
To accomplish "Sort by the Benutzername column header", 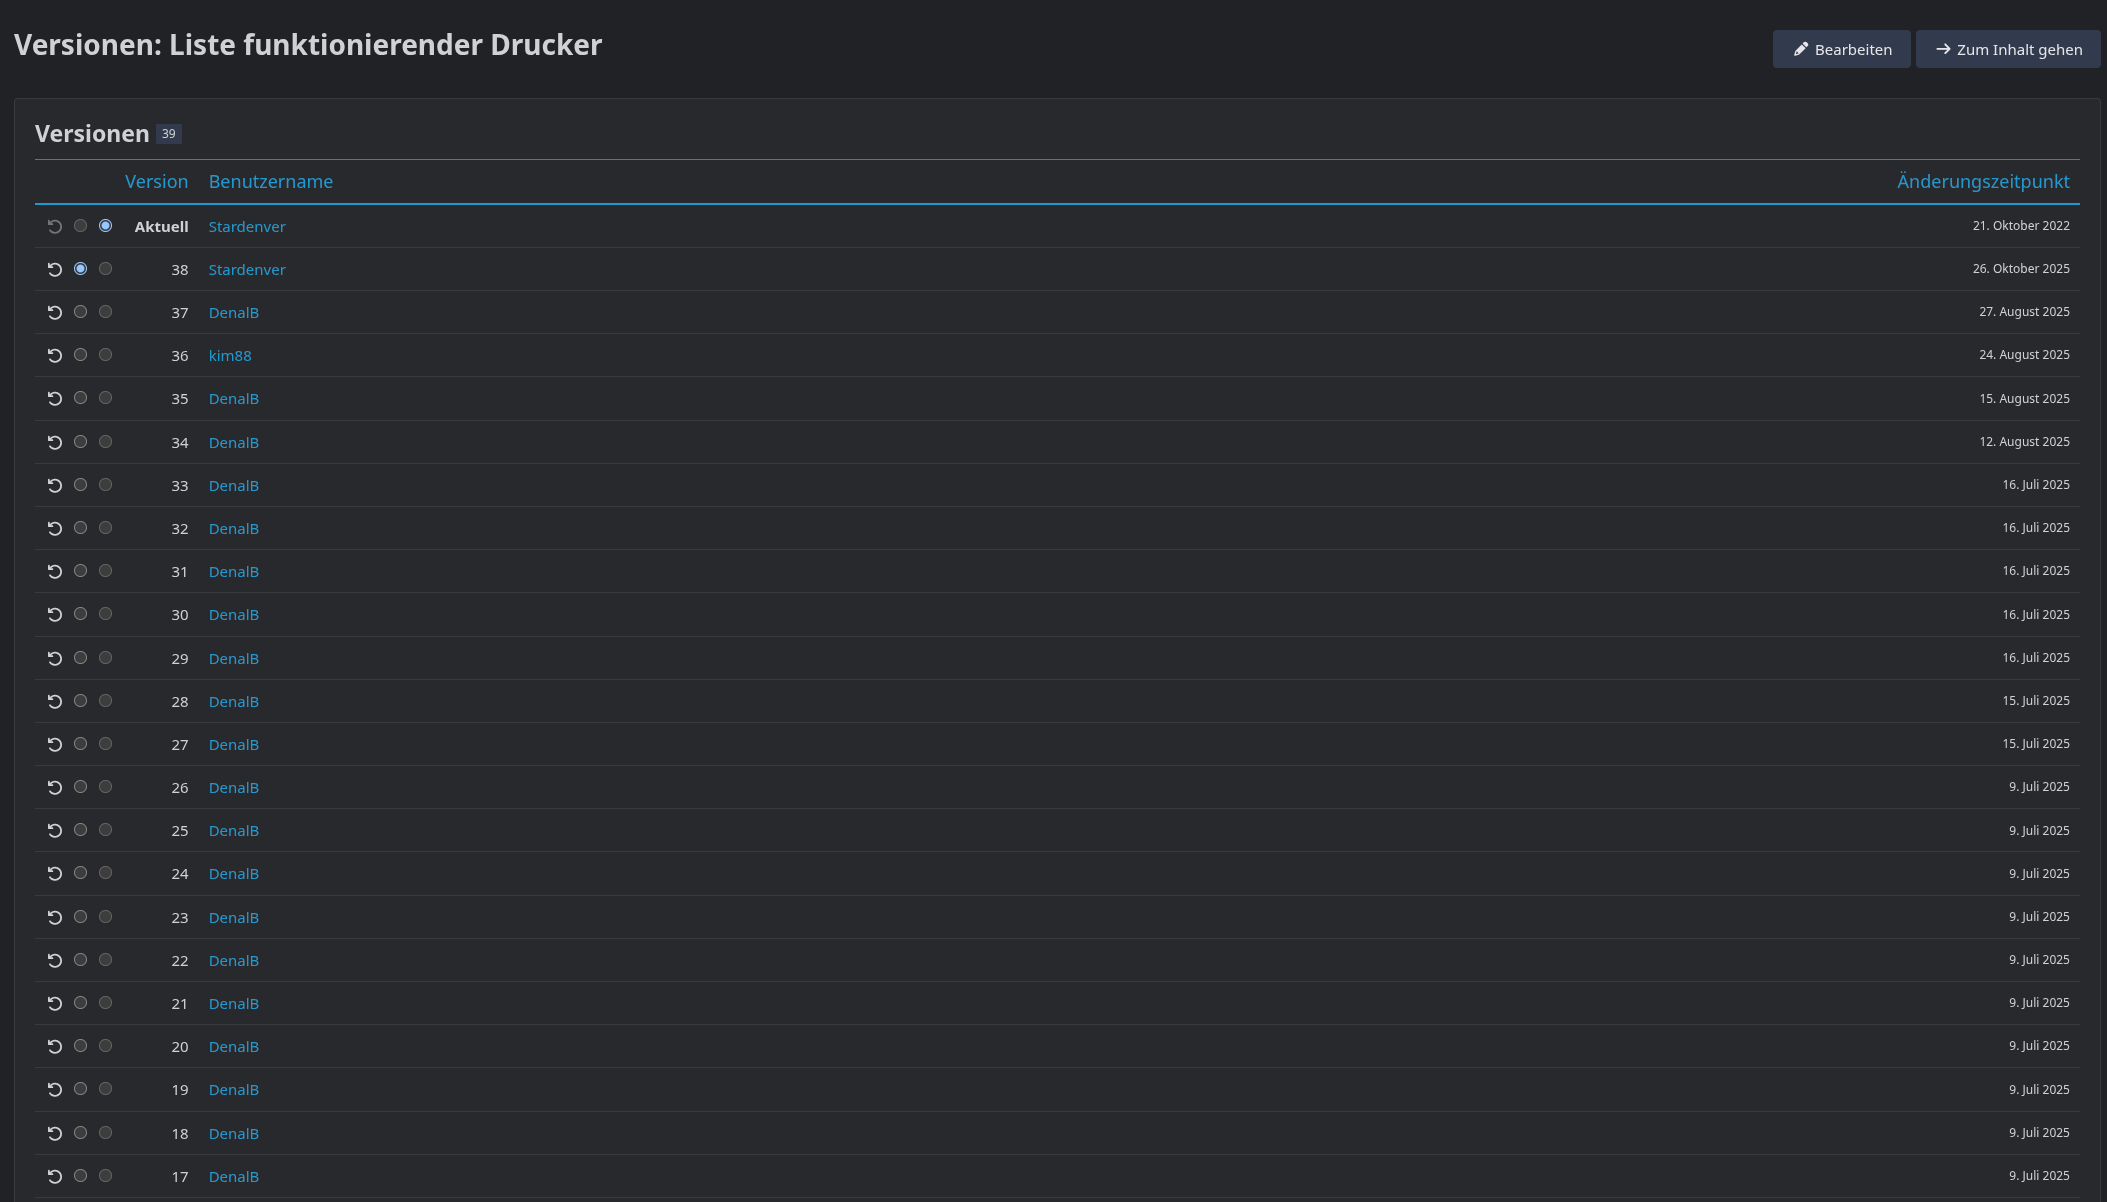I will pos(271,182).
